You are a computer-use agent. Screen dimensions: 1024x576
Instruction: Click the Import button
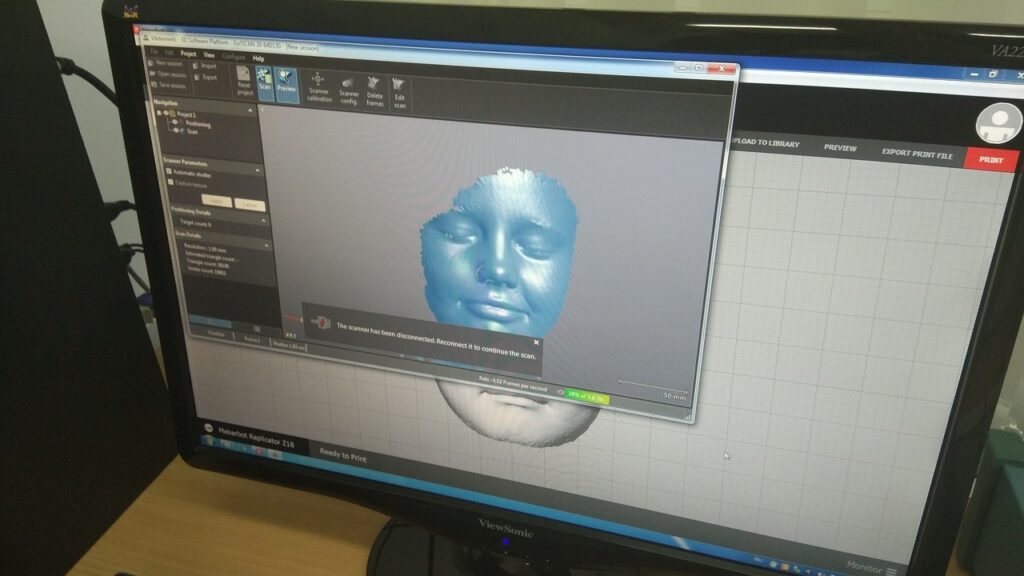coord(204,66)
